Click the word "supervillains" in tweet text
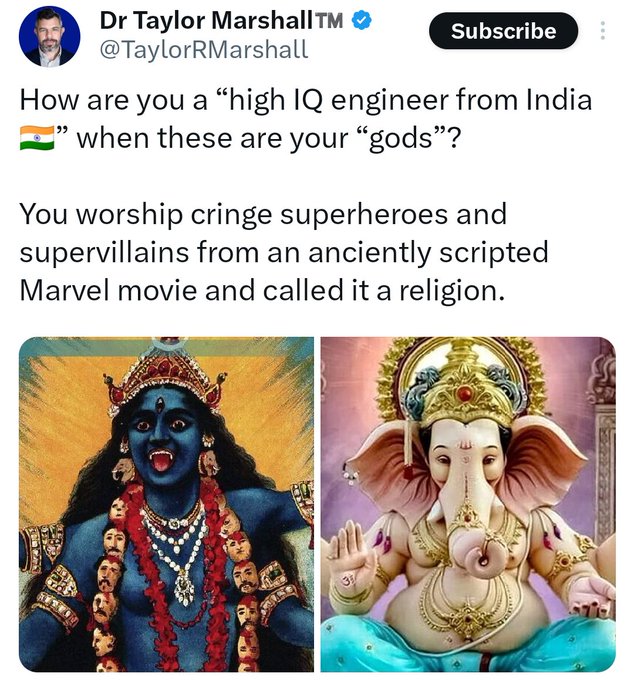Image resolution: width=634 pixels, height=680 pixels. (104, 253)
